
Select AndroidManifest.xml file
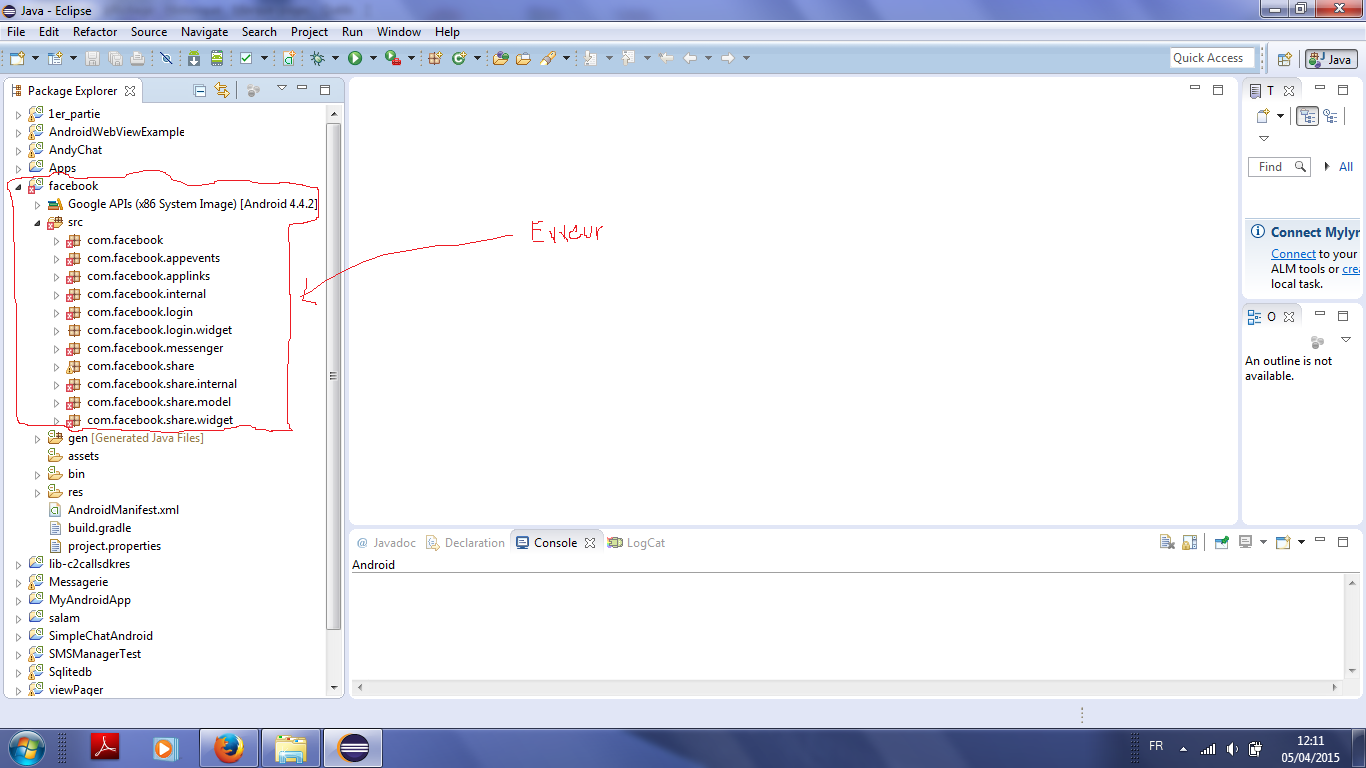click(x=114, y=510)
